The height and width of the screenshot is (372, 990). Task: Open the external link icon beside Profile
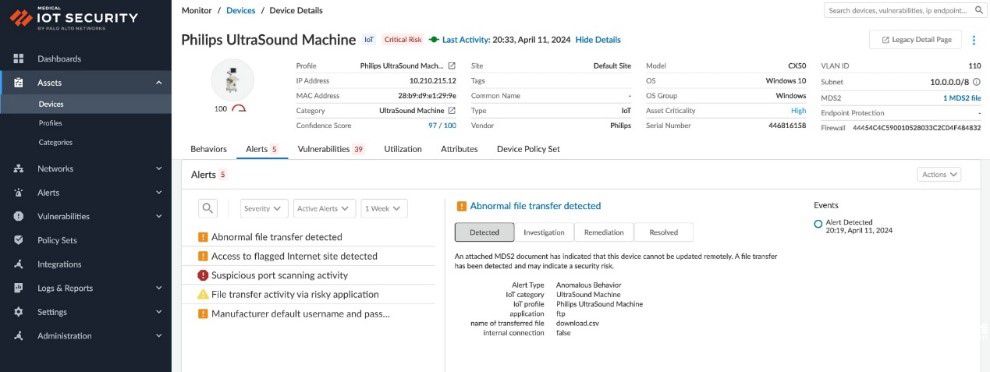click(x=452, y=66)
